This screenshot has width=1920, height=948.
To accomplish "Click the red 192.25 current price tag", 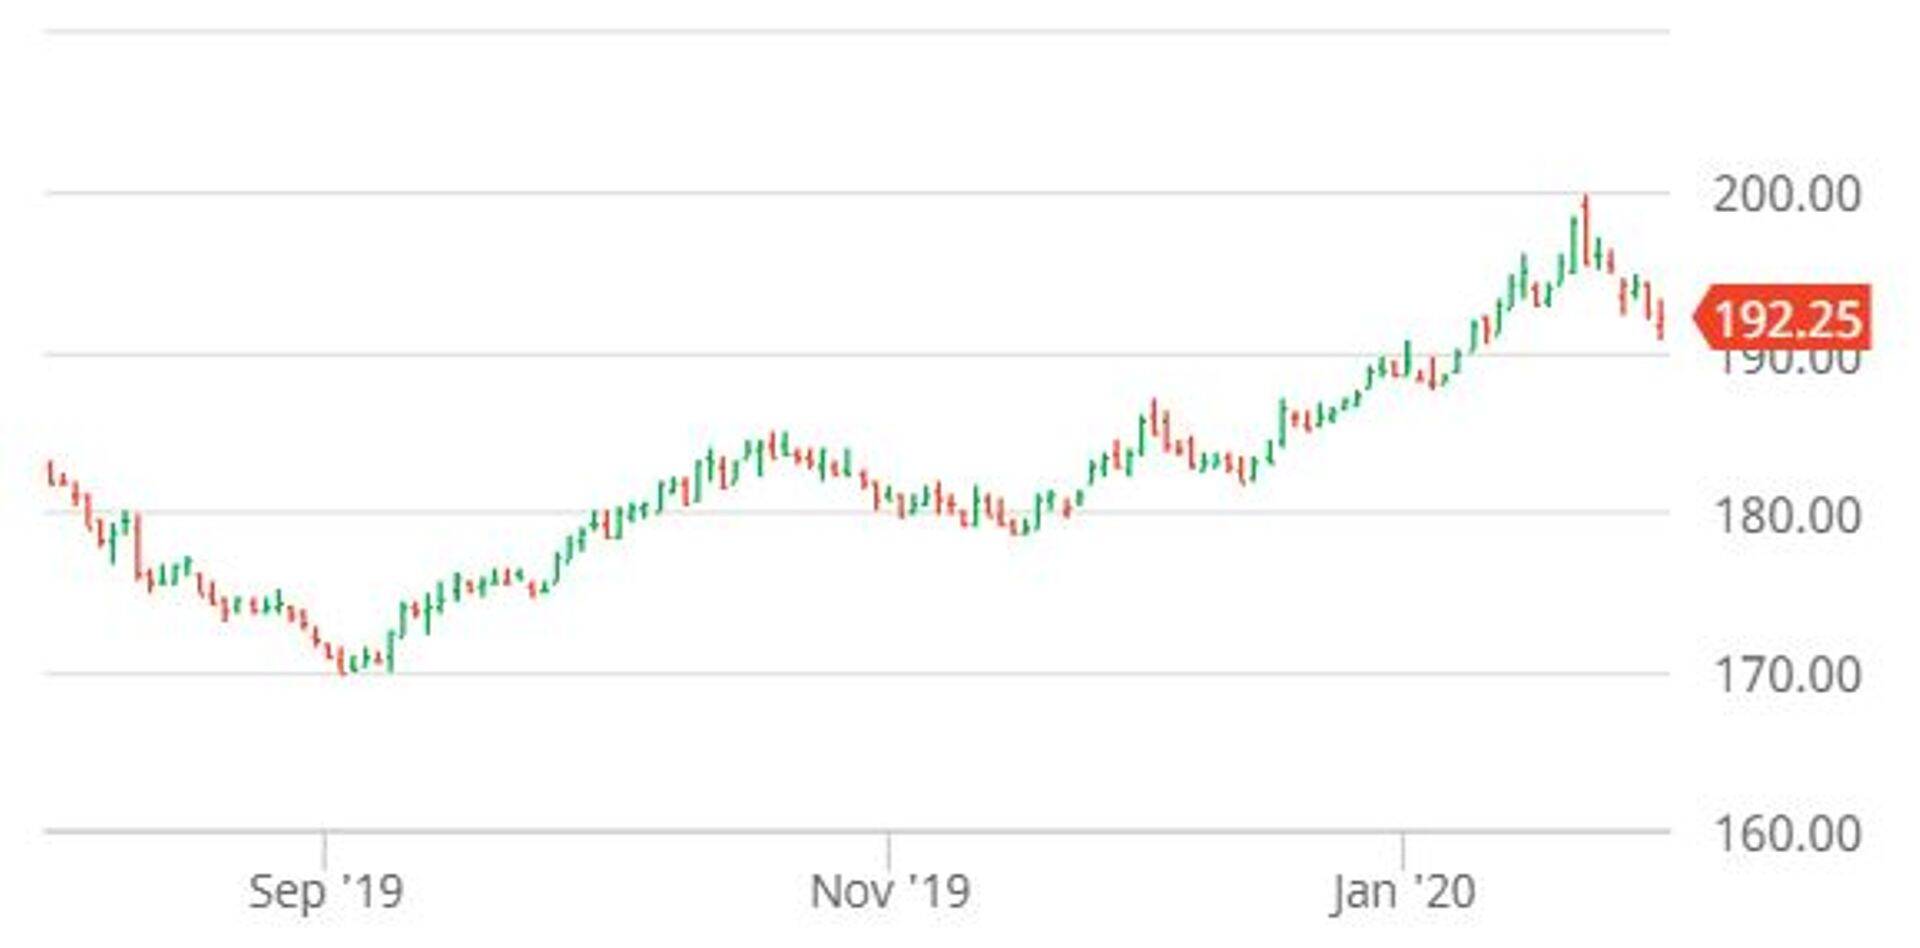I will pyautogui.click(x=1784, y=319).
